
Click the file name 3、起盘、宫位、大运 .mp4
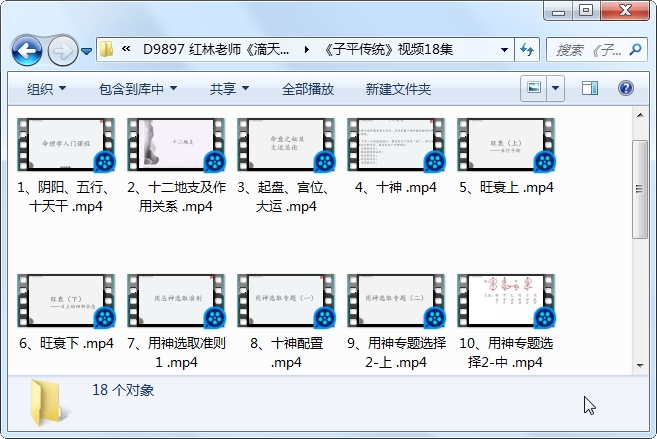(286, 196)
